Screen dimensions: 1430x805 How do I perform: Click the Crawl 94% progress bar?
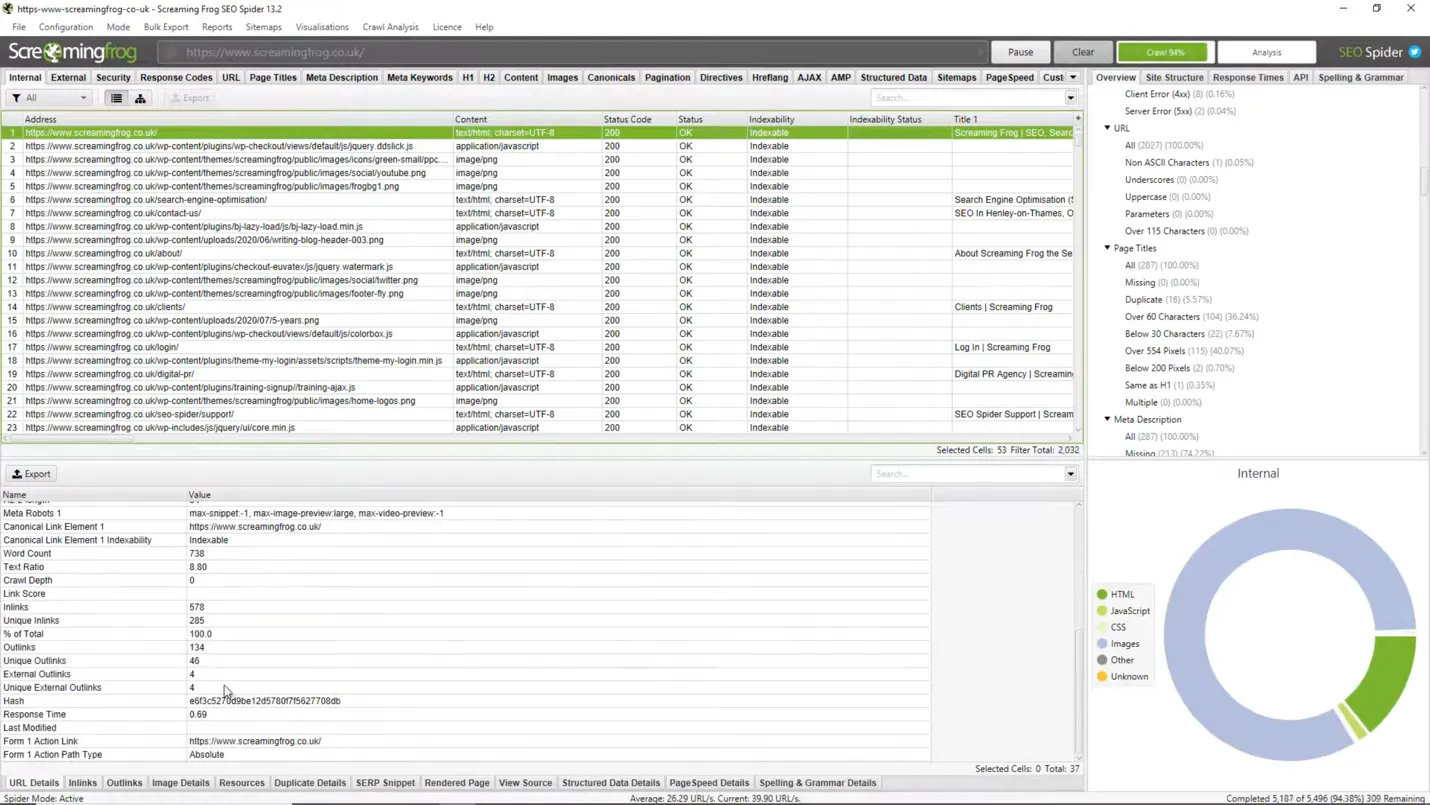[x=1164, y=52]
